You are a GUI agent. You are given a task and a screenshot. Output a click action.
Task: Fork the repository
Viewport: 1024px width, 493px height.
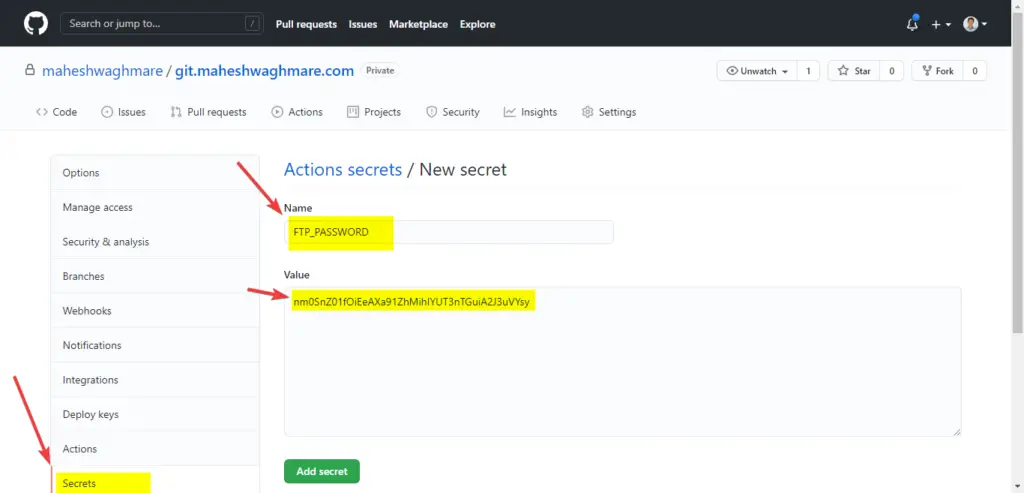tap(937, 71)
